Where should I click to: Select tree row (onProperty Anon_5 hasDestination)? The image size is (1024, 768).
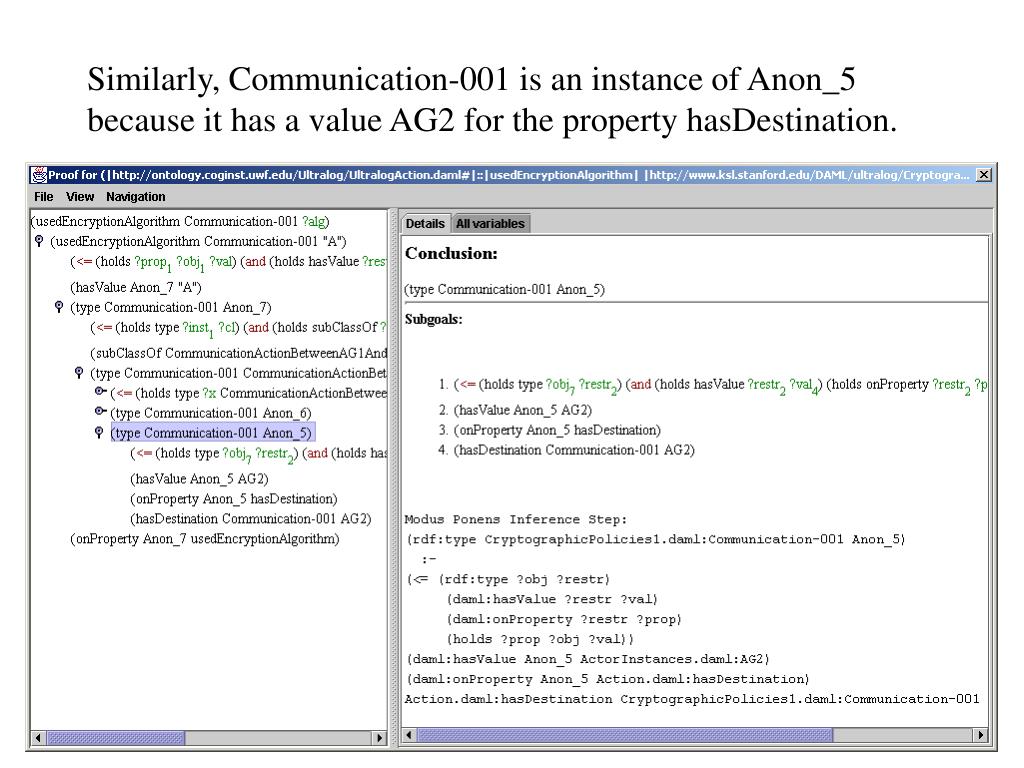(x=234, y=499)
